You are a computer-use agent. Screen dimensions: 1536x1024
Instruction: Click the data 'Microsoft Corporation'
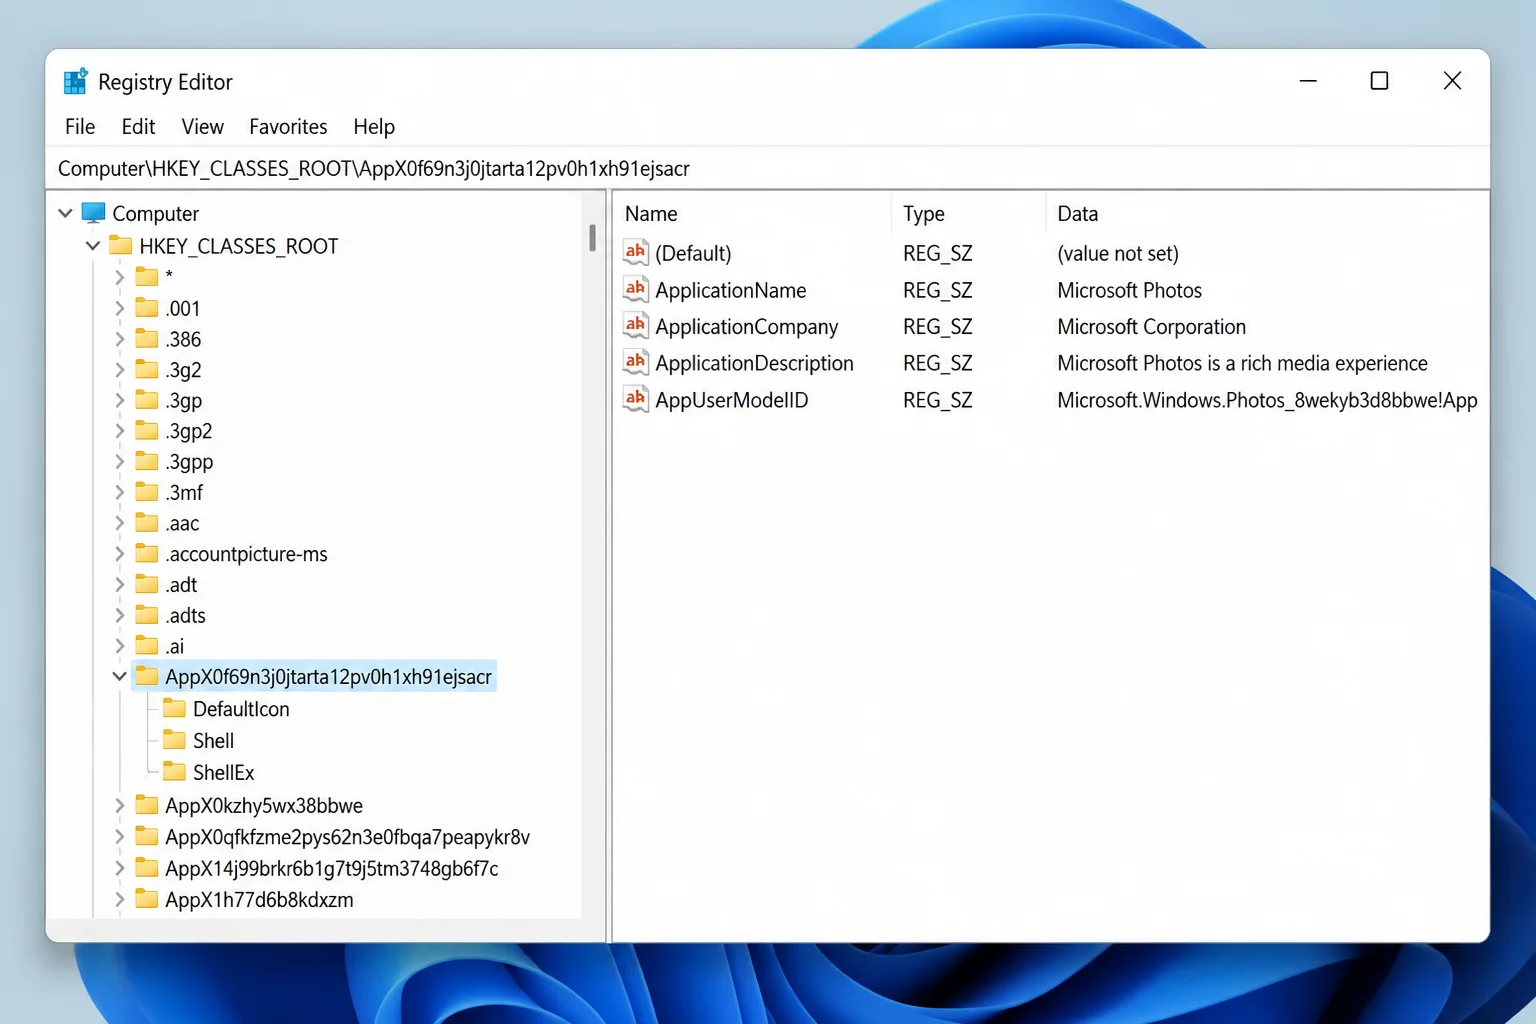click(1151, 327)
